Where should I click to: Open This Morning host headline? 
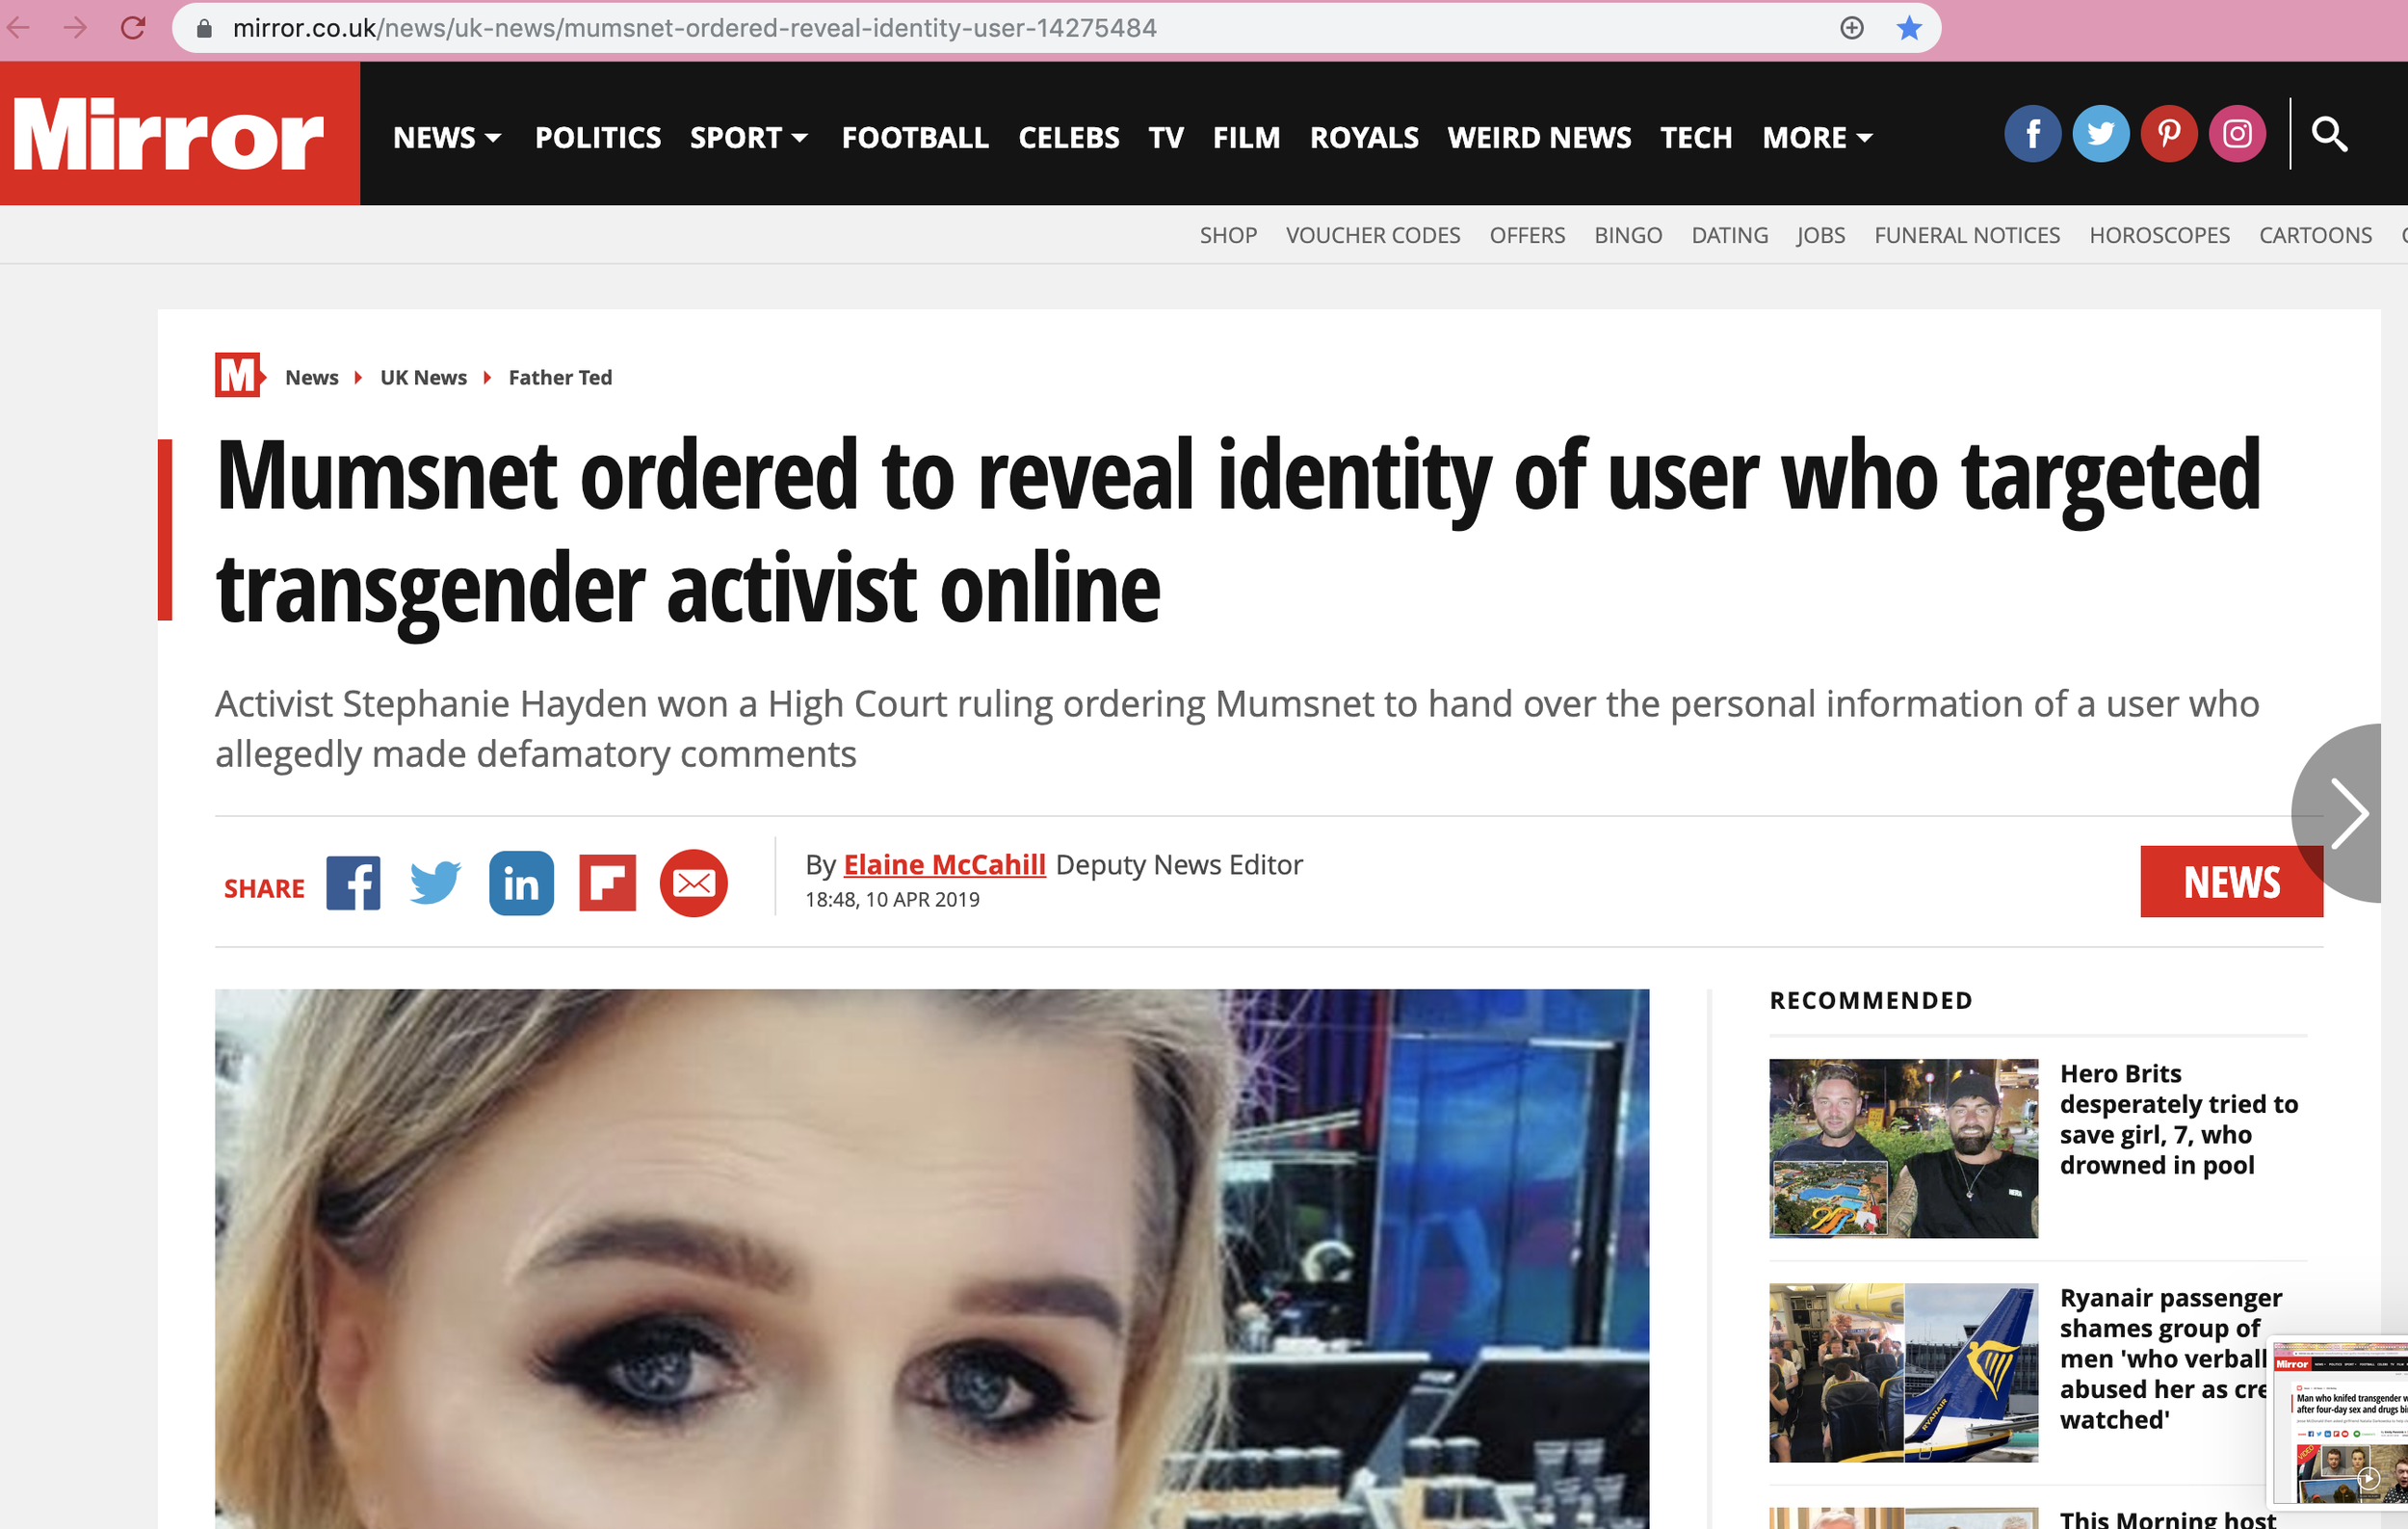click(2168, 1520)
